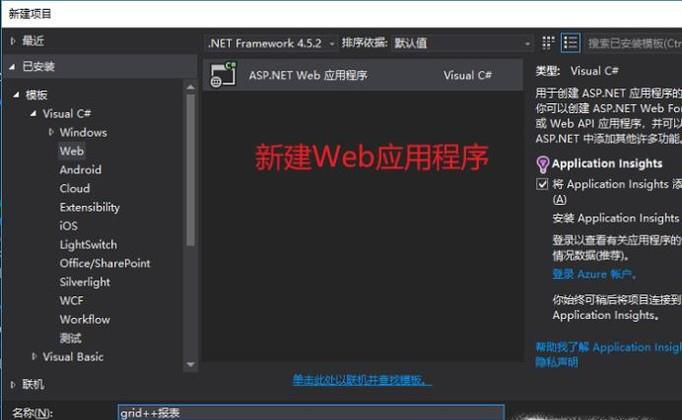Expand the Windows tree node

(x=51, y=132)
